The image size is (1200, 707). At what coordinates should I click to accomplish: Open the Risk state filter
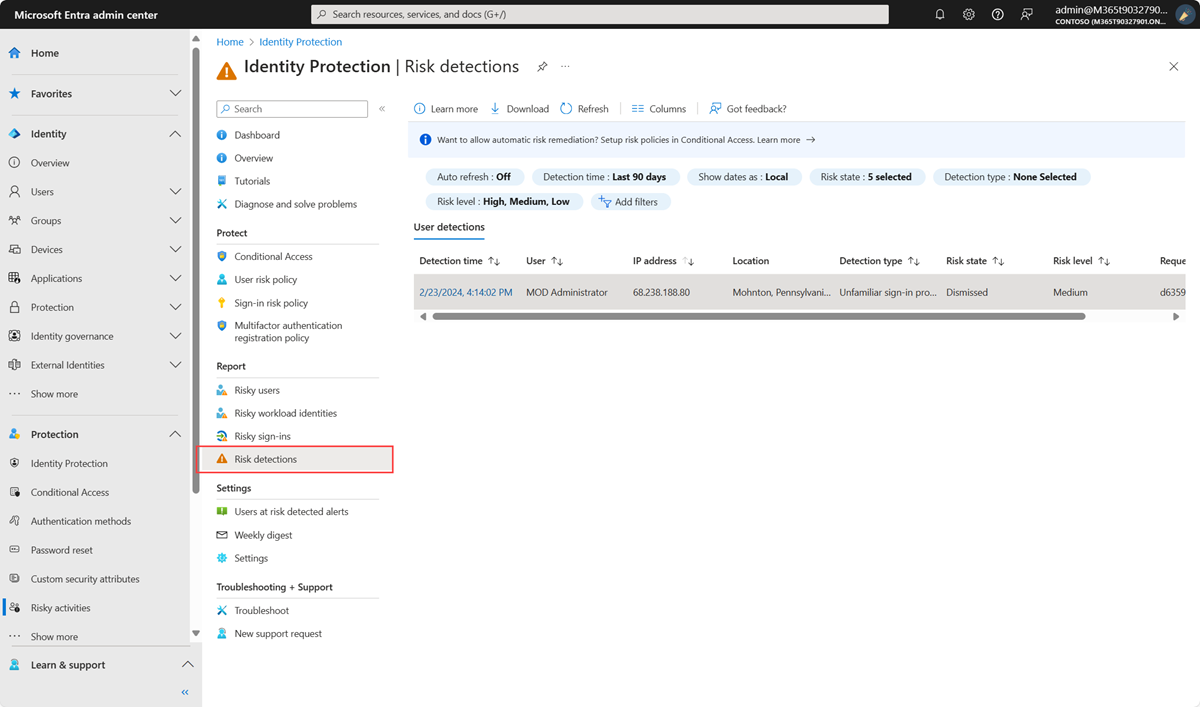point(866,177)
